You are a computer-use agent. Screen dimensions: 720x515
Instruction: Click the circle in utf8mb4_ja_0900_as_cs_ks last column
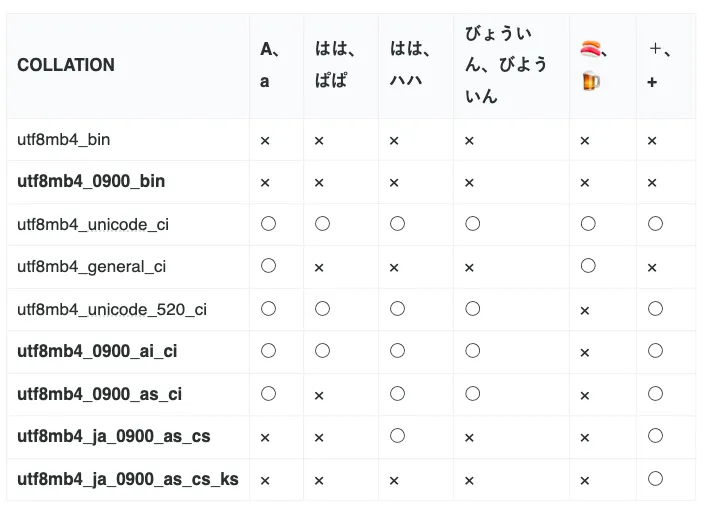pos(655,478)
